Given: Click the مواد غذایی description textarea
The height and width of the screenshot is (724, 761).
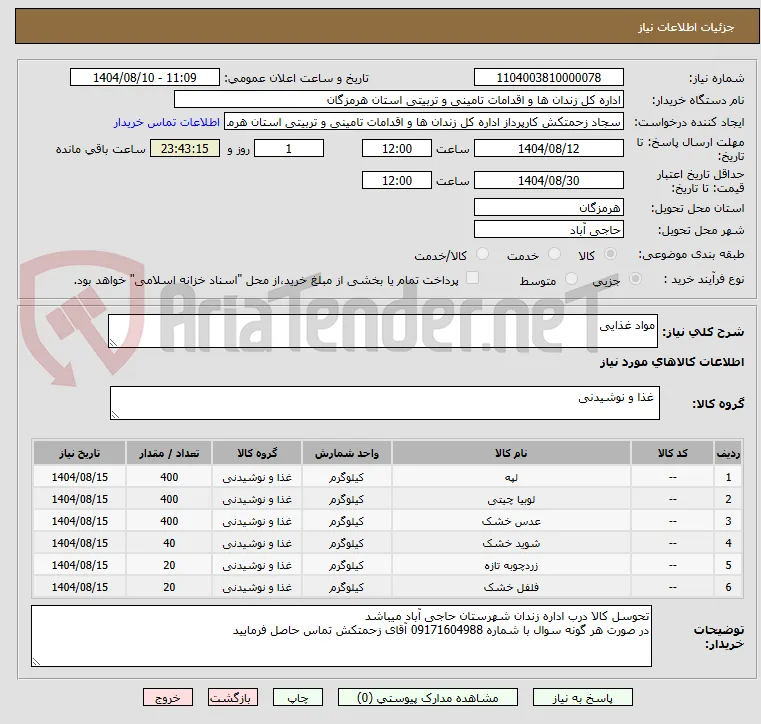Looking at the screenshot, I should 382,331.
